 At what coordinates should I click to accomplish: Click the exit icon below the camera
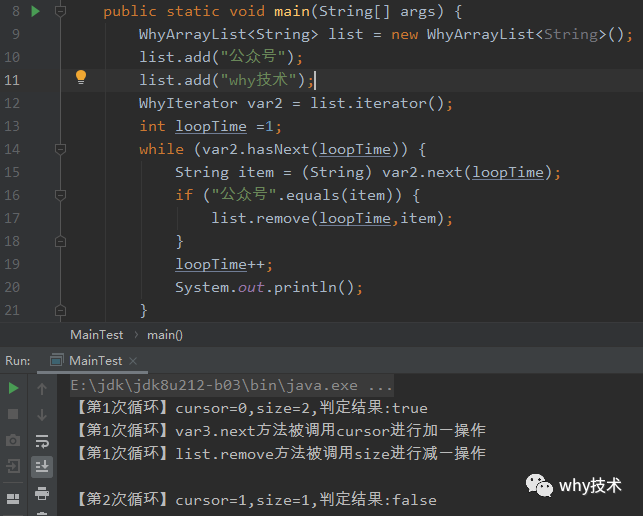click(14, 466)
